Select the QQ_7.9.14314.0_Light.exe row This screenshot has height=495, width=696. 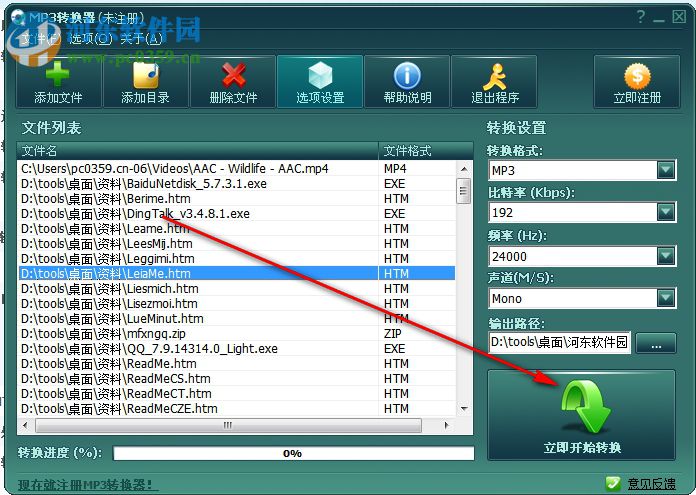click(237, 348)
